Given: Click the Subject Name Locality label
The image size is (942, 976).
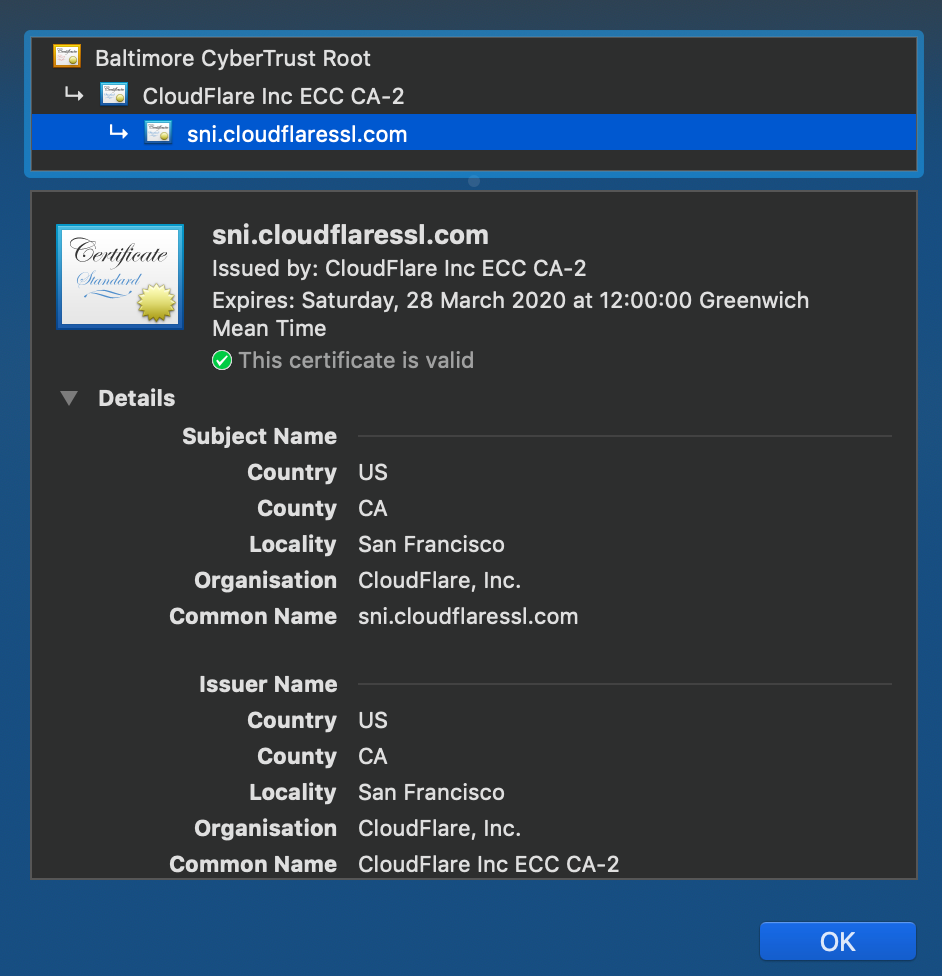Looking at the screenshot, I should pyautogui.click(x=293, y=545).
